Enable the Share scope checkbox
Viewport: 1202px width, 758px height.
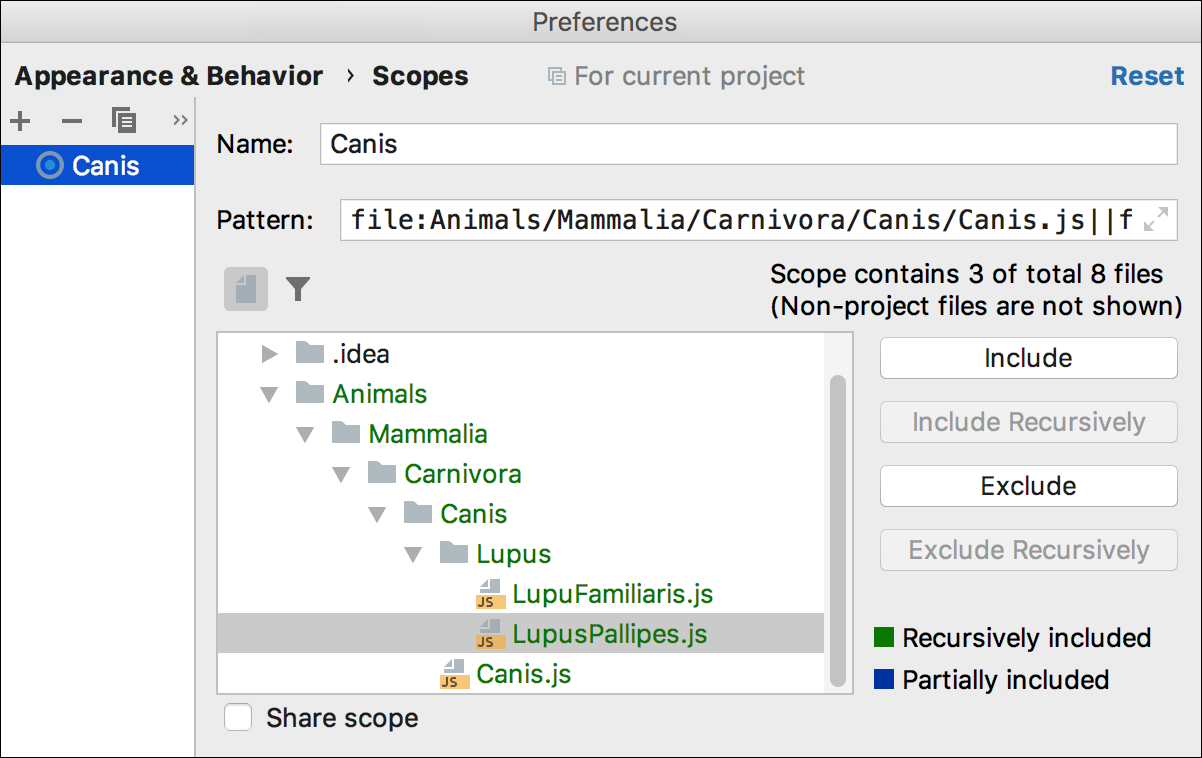237,718
